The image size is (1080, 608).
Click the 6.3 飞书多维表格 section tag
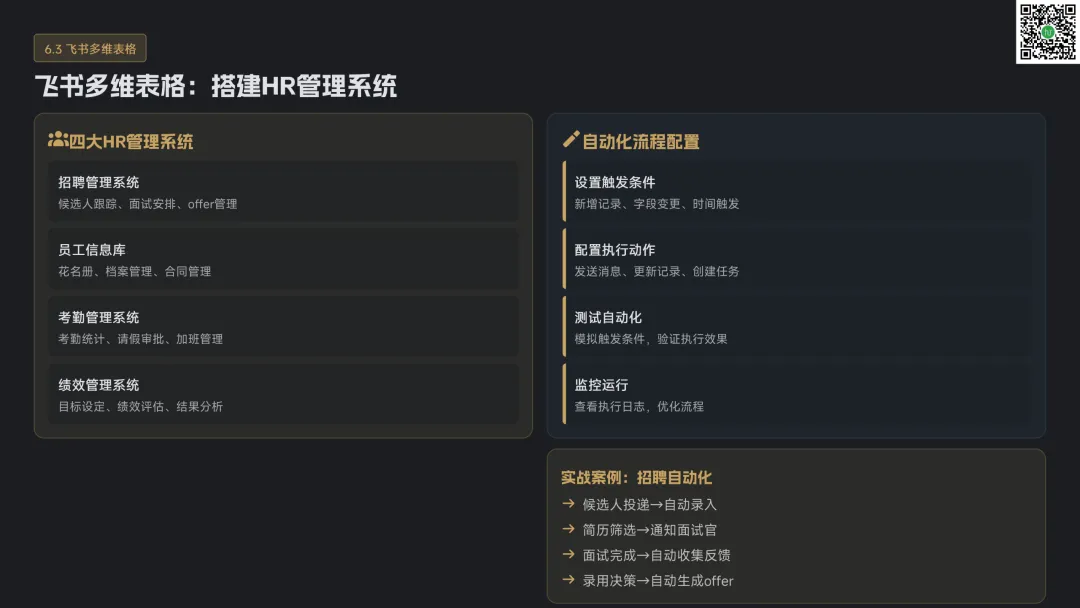(90, 48)
